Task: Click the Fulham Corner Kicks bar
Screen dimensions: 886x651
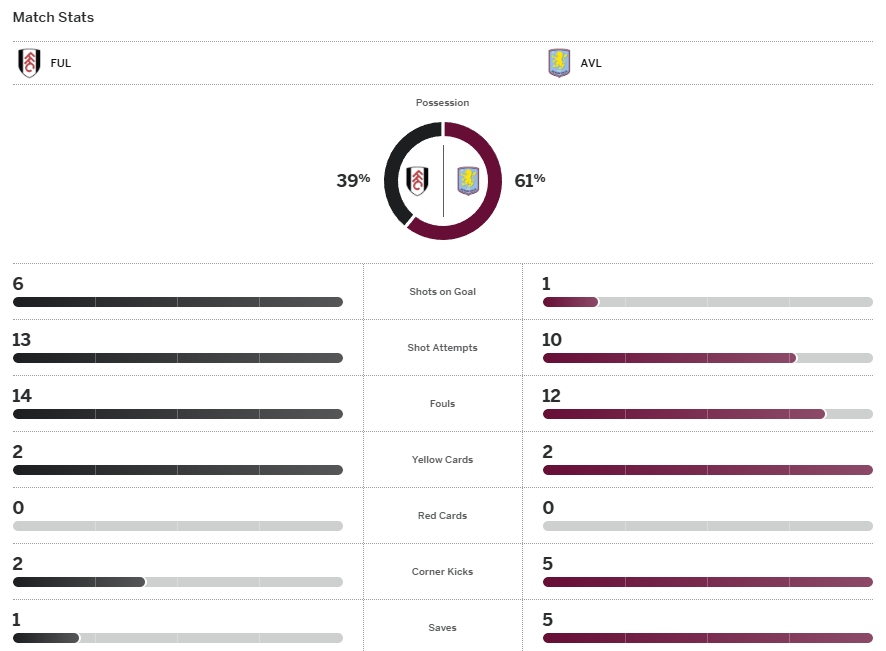Action: (178, 582)
